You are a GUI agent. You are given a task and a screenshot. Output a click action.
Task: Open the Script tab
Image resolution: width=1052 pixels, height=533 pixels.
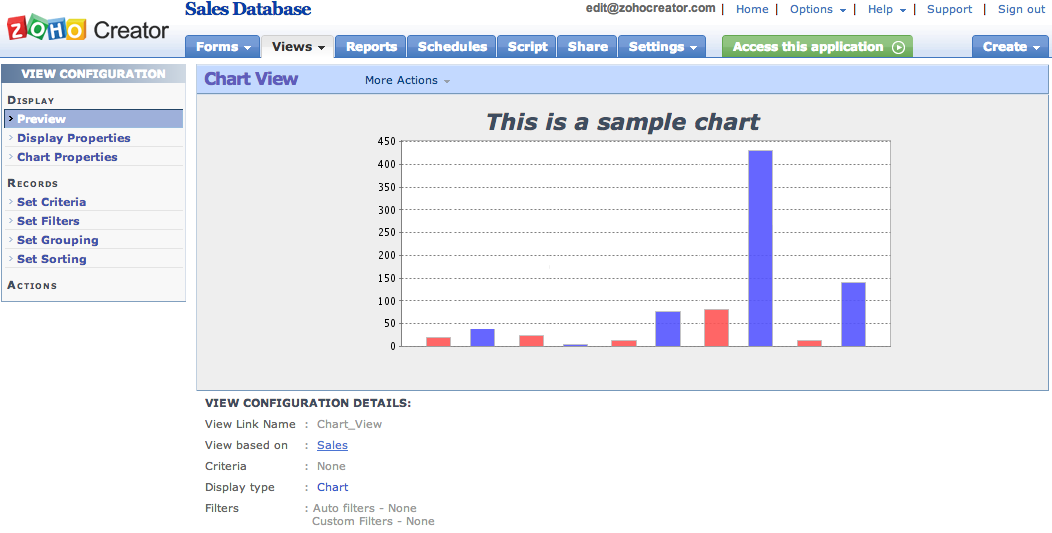coord(527,46)
